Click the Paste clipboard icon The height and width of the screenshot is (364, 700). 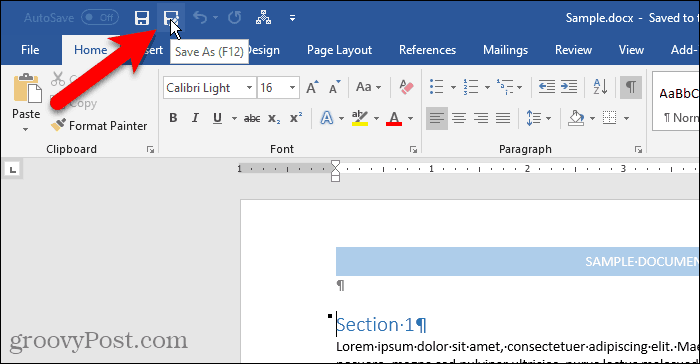[27, 89]
